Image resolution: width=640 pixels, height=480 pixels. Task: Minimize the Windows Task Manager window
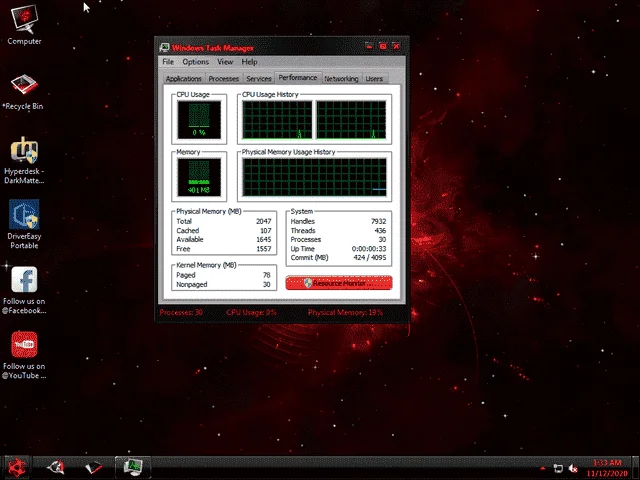click(369, 46)
